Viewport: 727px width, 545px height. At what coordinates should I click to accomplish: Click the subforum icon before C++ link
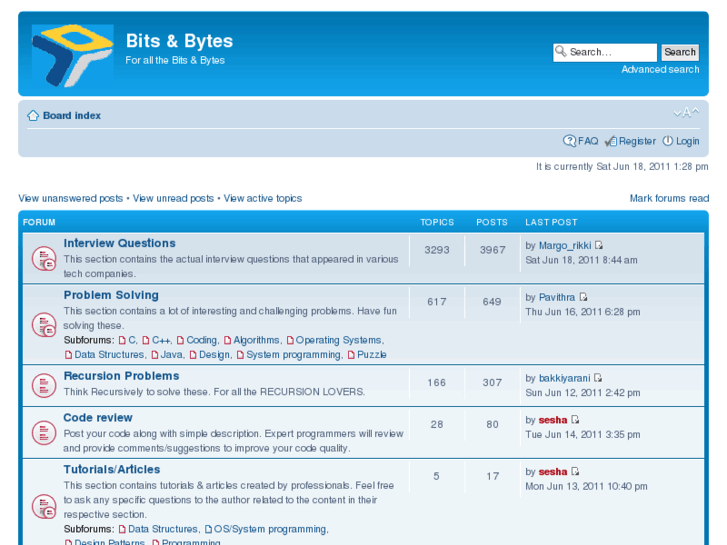pyautogui.click(x=146, y=340)
